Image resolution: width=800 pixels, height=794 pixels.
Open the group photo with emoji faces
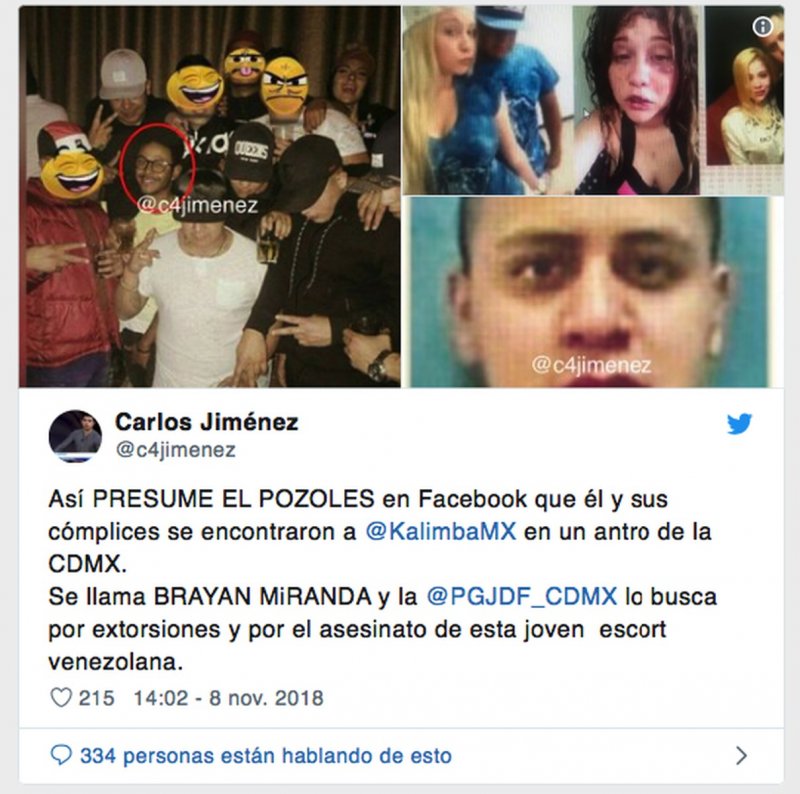click(210, 196)
